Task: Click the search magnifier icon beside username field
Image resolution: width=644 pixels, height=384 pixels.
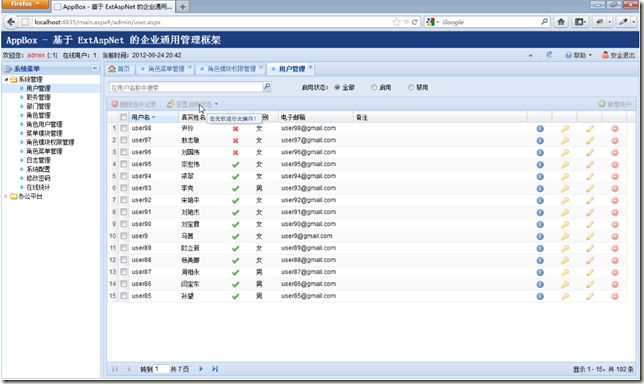Action: point(267,87)
